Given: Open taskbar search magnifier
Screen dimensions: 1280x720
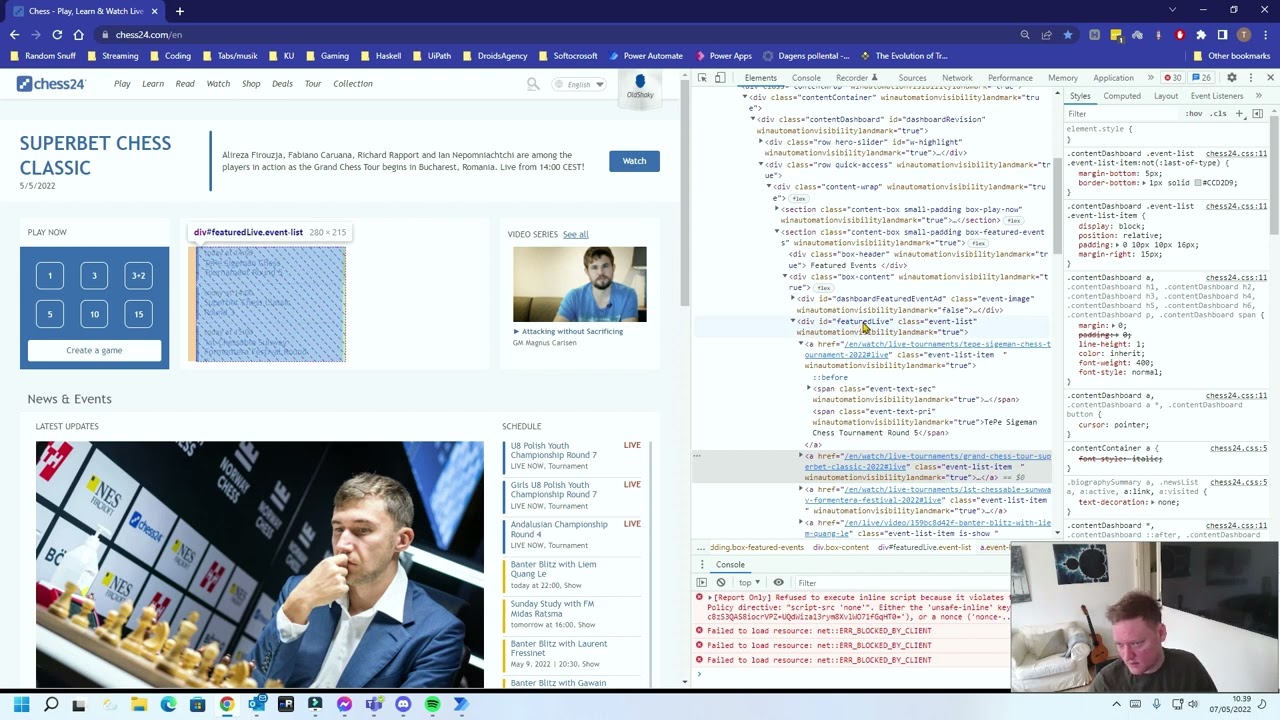Looking at the screenshot, I should click(x=51, y=704).
